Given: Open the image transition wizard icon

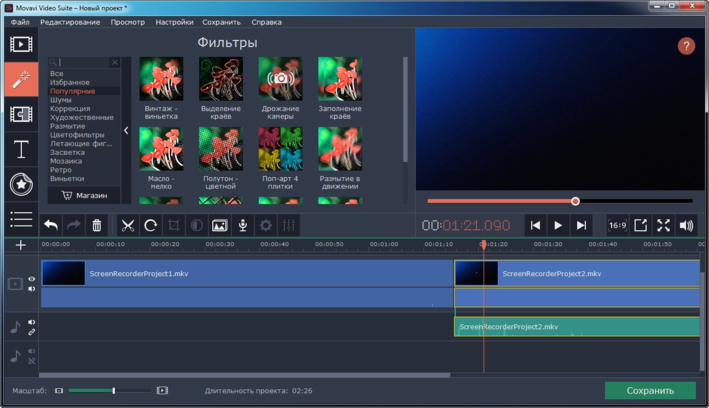Looking at the screenshot, I should point(220,225).
